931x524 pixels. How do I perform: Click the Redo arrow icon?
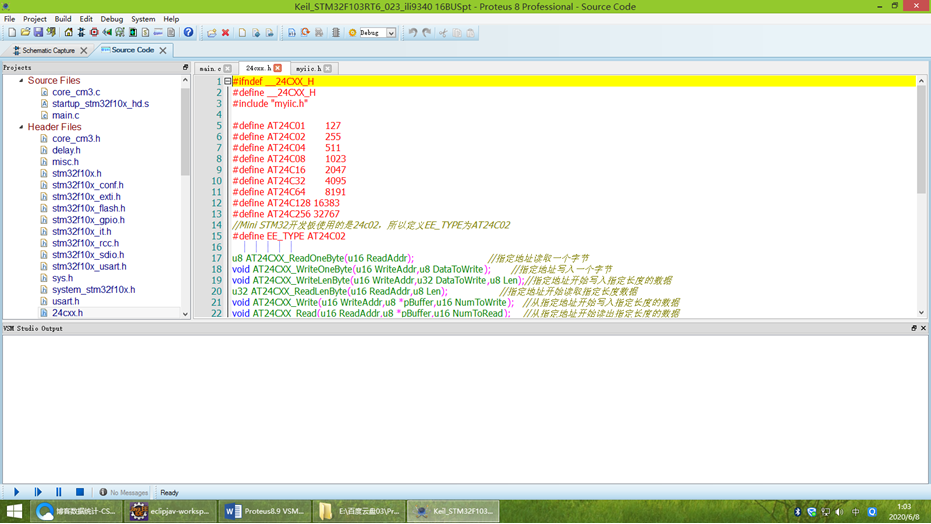426,33
